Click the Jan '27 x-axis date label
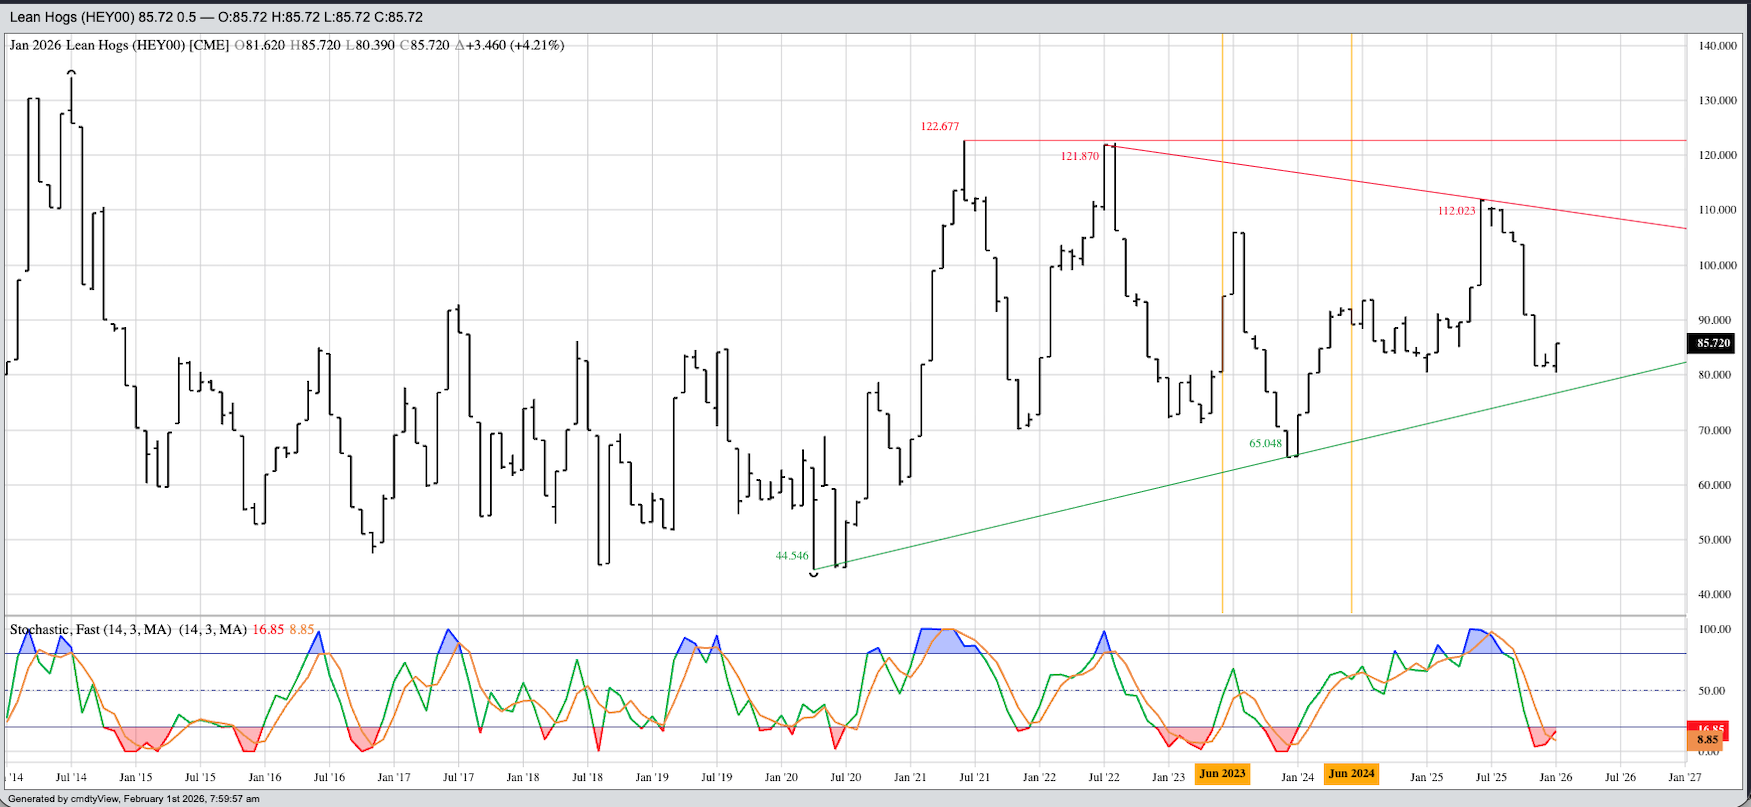 [x=1684, y=777]
